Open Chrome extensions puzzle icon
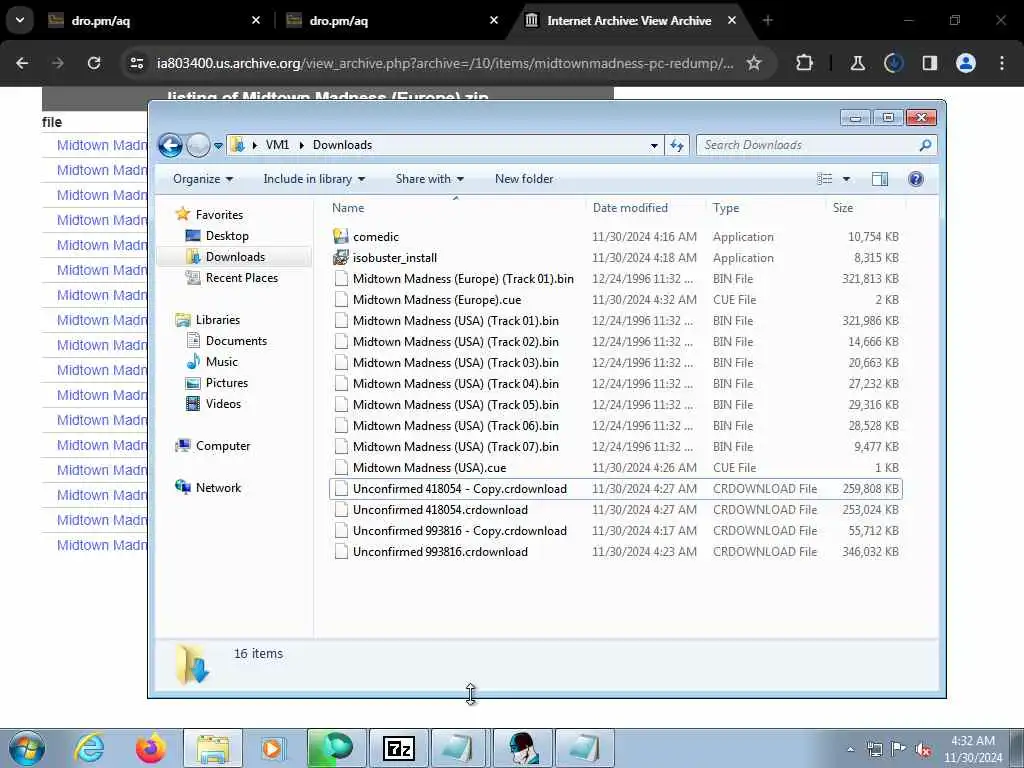Image resolution: width=1024 pixels, height=768 pixels. [x=805, y=63]
